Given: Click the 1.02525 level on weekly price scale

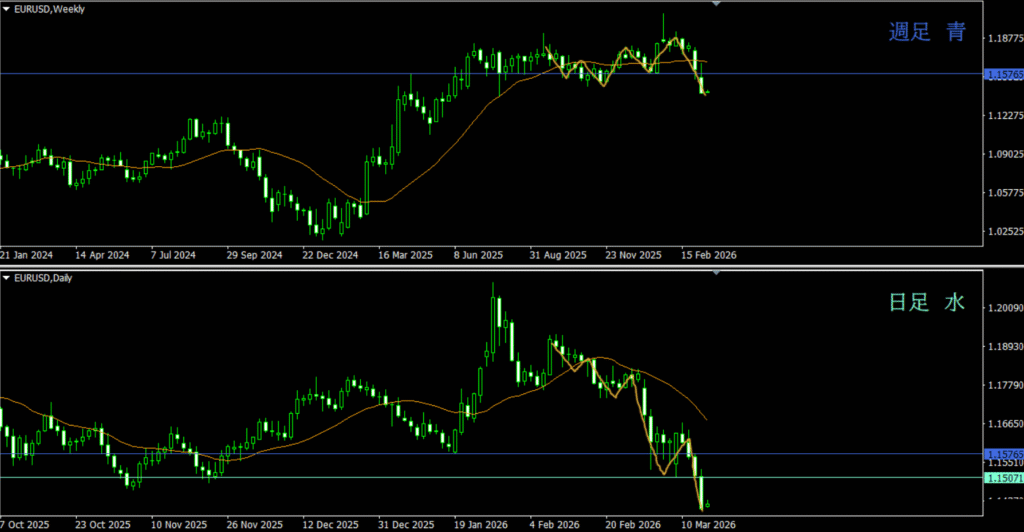Looking at the screenshot, I should click(1003, 231).
